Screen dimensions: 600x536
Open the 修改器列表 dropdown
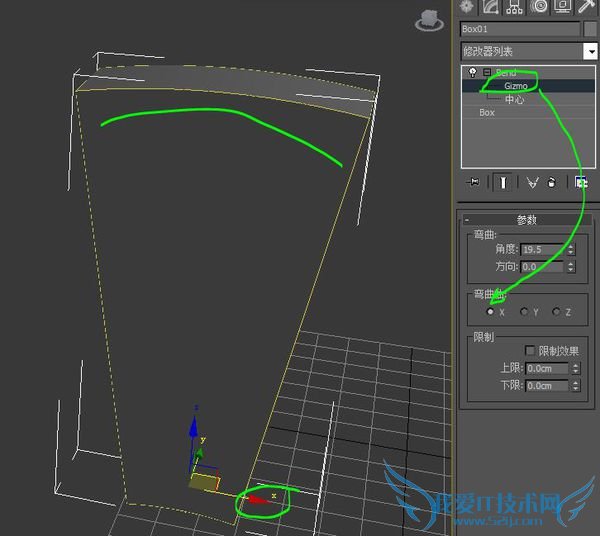(x=590, y=51)
